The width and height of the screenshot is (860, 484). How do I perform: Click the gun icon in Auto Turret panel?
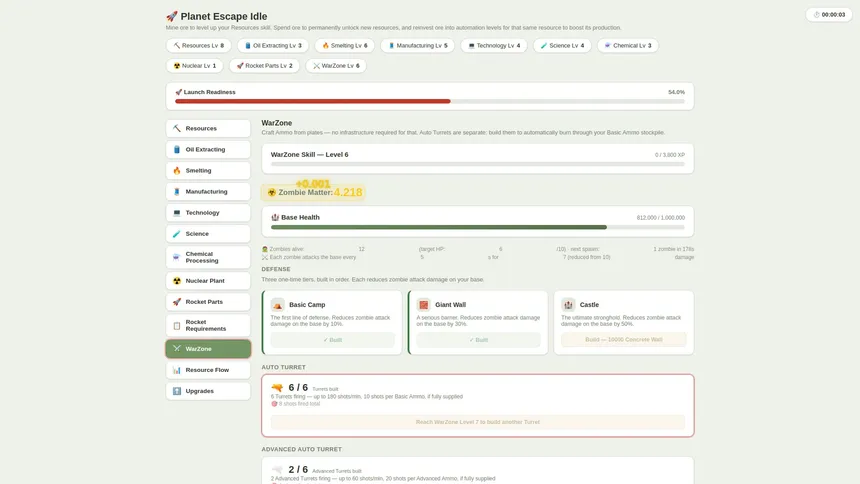(277, 388)
